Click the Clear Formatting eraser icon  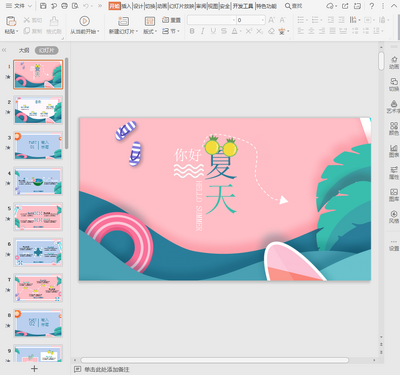point(271,31)
